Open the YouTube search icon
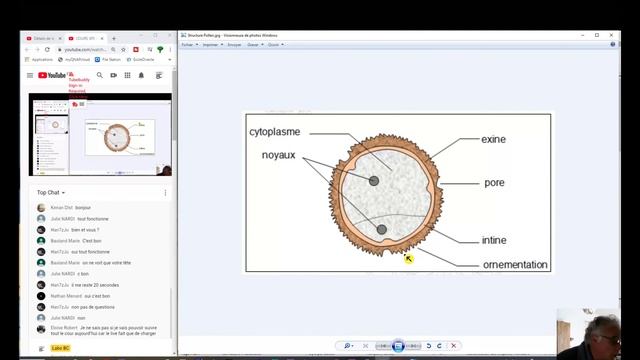640x360 pixels. coord(100,75)
